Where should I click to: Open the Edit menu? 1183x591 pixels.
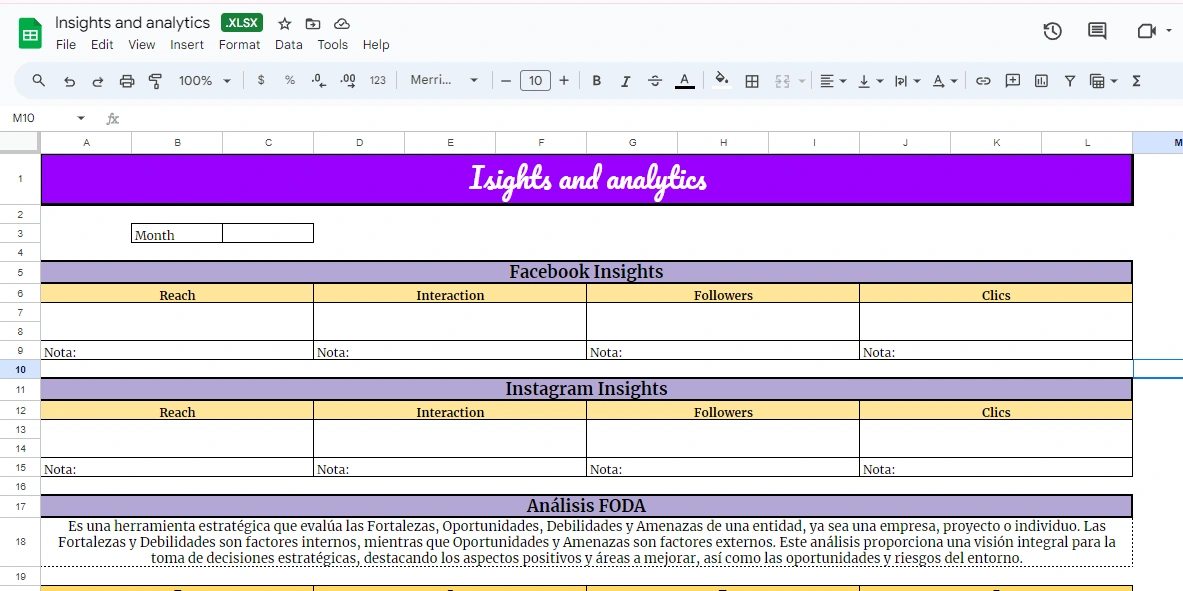pos(102,45)
